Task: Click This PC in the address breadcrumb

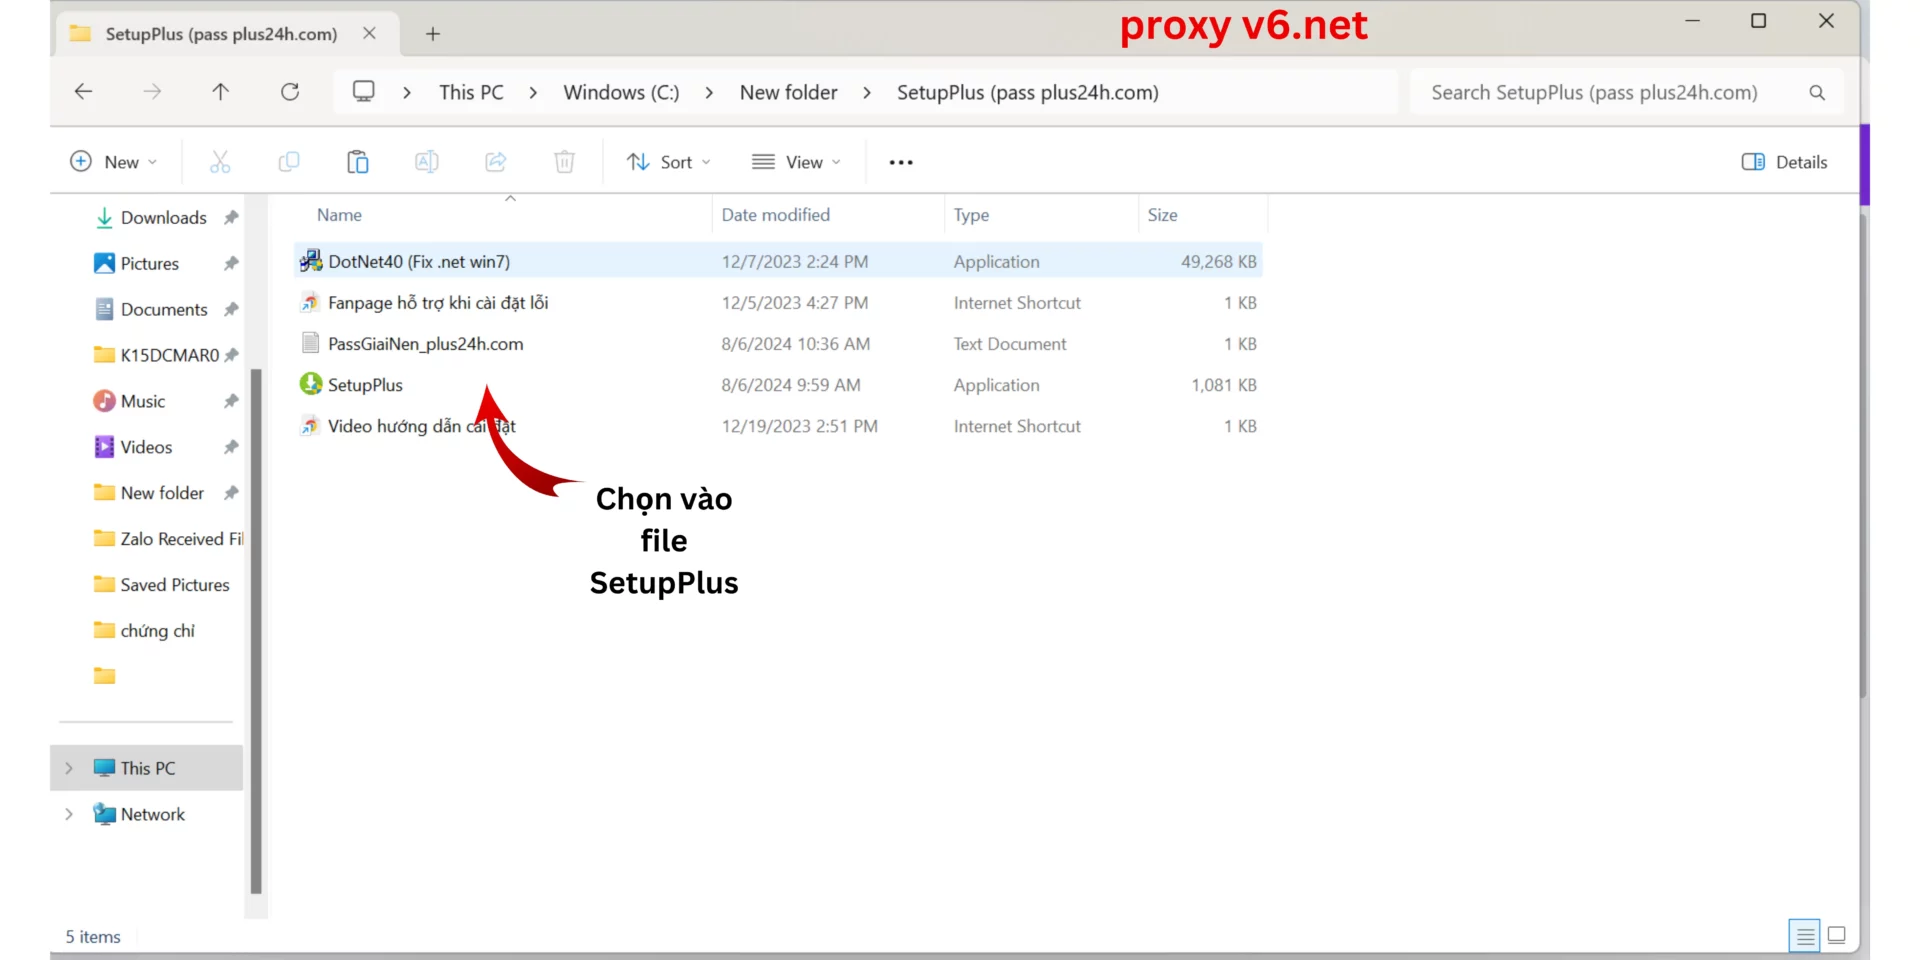Action: click(x=471, y=92)
